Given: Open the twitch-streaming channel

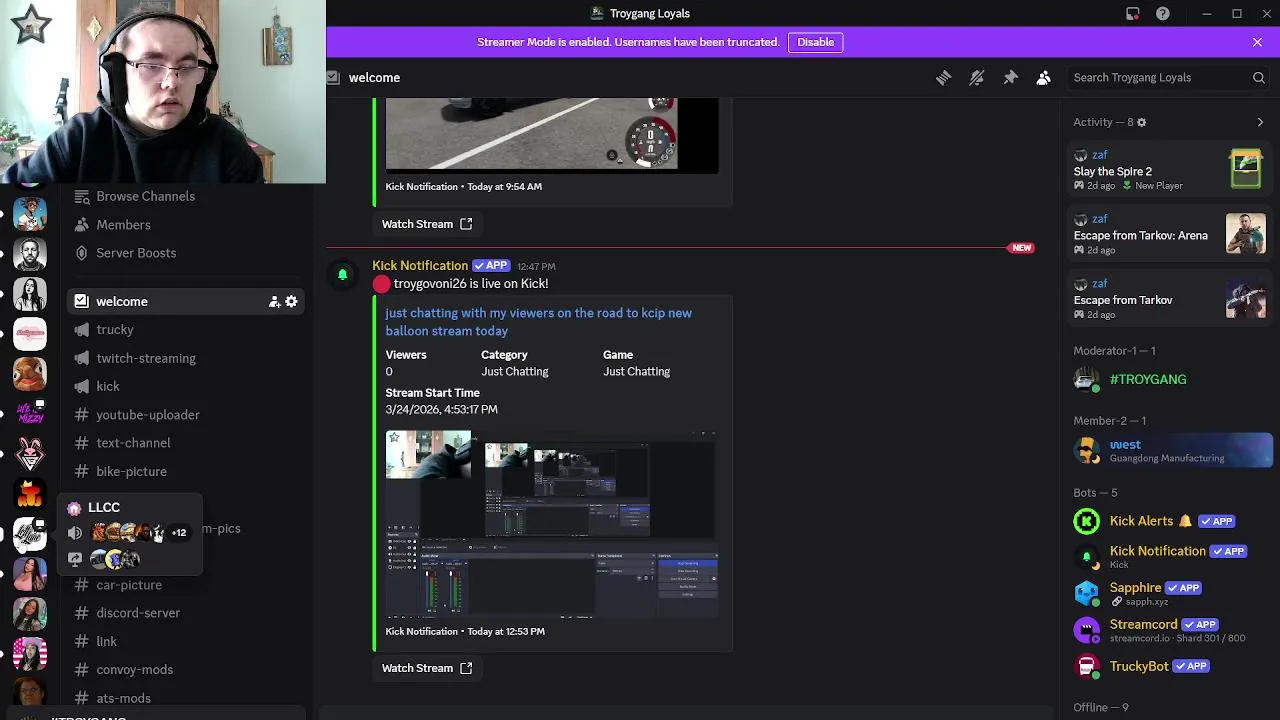Looking at the screenshot, I should [x=185, y=358].
